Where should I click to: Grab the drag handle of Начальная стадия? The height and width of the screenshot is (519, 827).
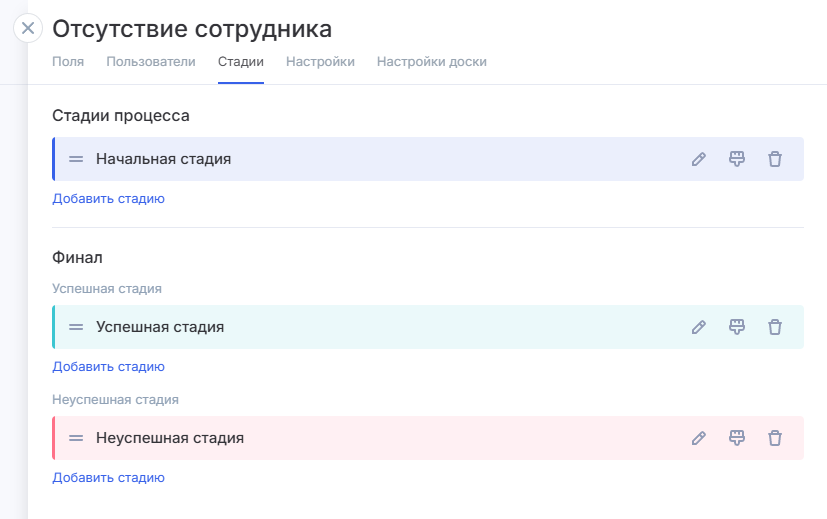coord(76,159)
